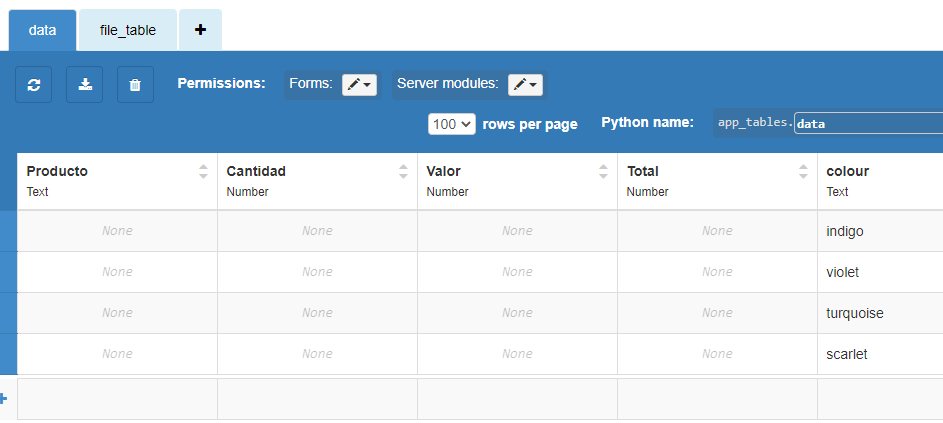This screenshot has height=423, width=943.
Task: Sort by the Total column arrows
Action: (803, 171)
